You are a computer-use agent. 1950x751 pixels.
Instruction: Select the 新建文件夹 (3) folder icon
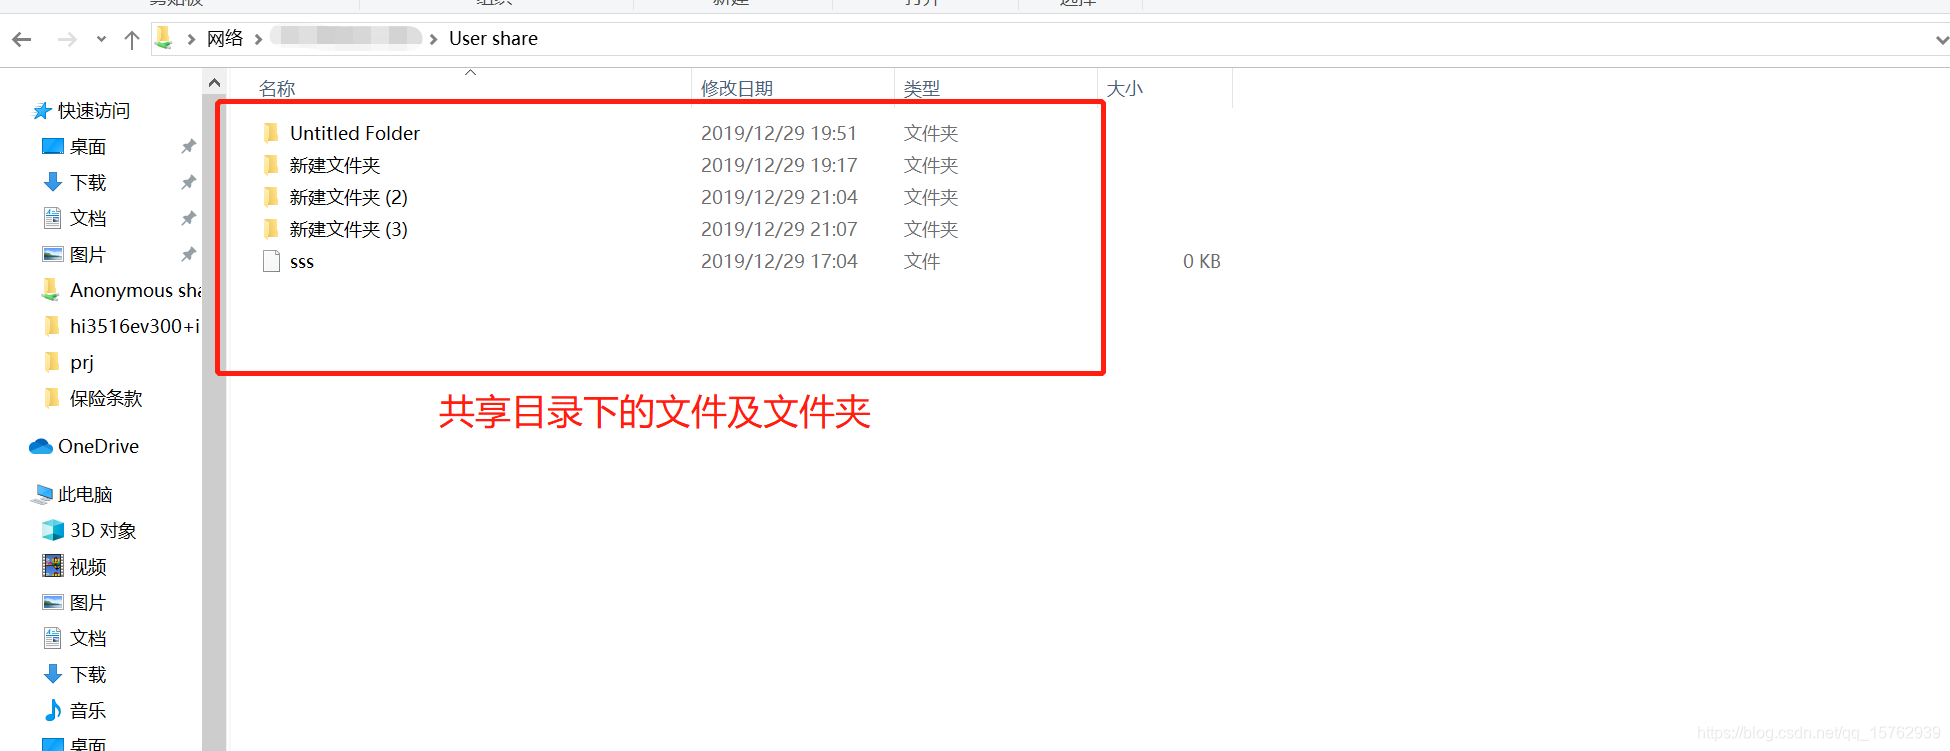pyautogui.click(x=271, y=229)
